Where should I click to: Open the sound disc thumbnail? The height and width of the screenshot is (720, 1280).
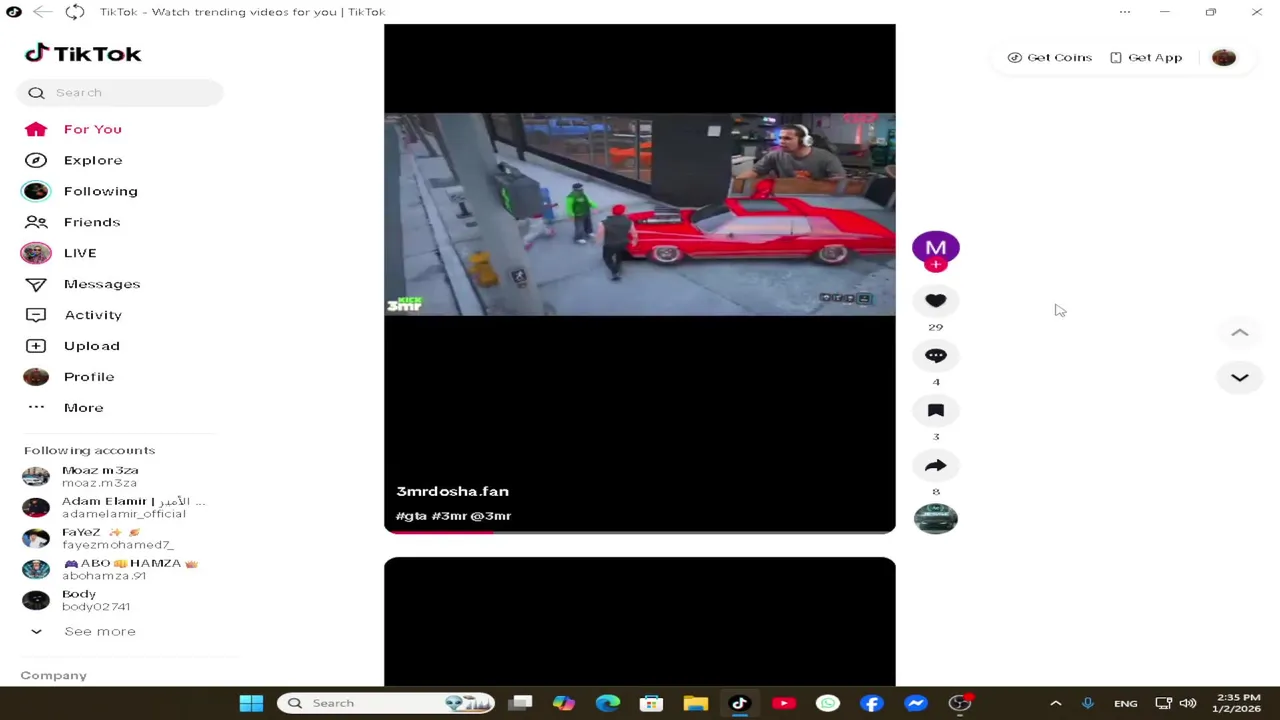935,519
